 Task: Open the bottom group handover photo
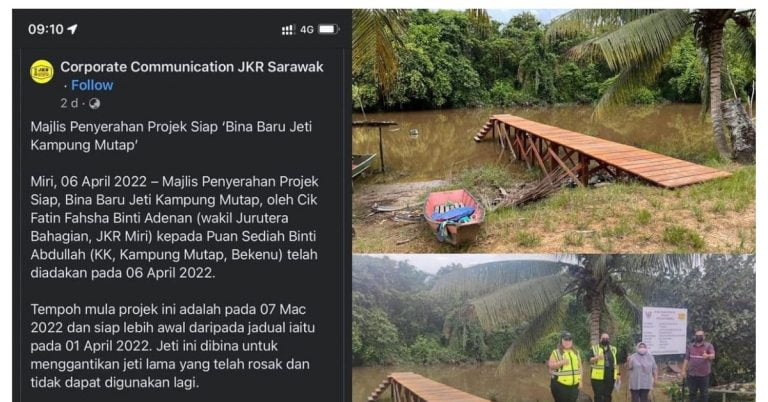coord(553,328)
